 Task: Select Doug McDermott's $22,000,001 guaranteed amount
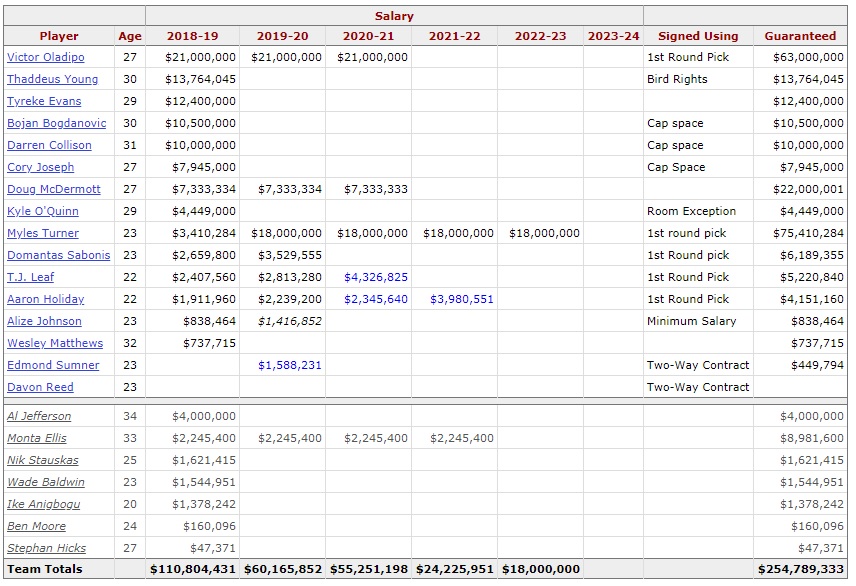(x=808, y=189)
